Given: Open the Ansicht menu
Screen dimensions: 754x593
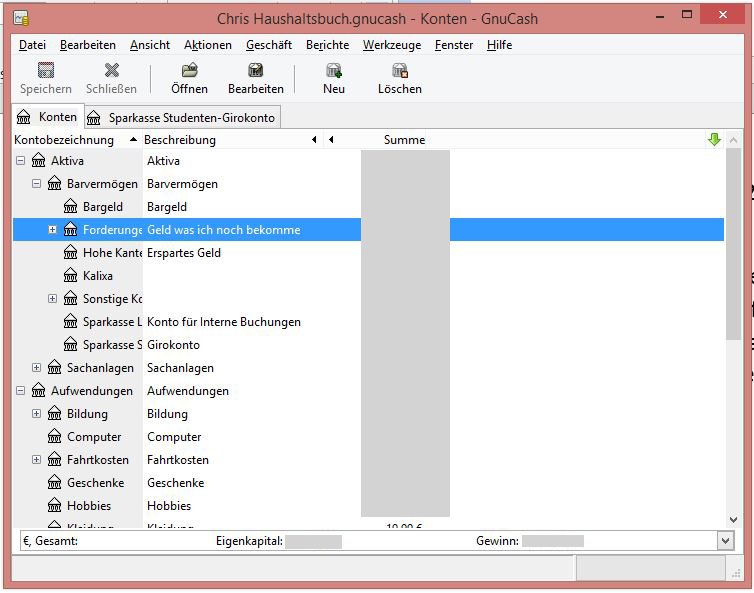Looking at the screenshot, I should click(150, 45).
